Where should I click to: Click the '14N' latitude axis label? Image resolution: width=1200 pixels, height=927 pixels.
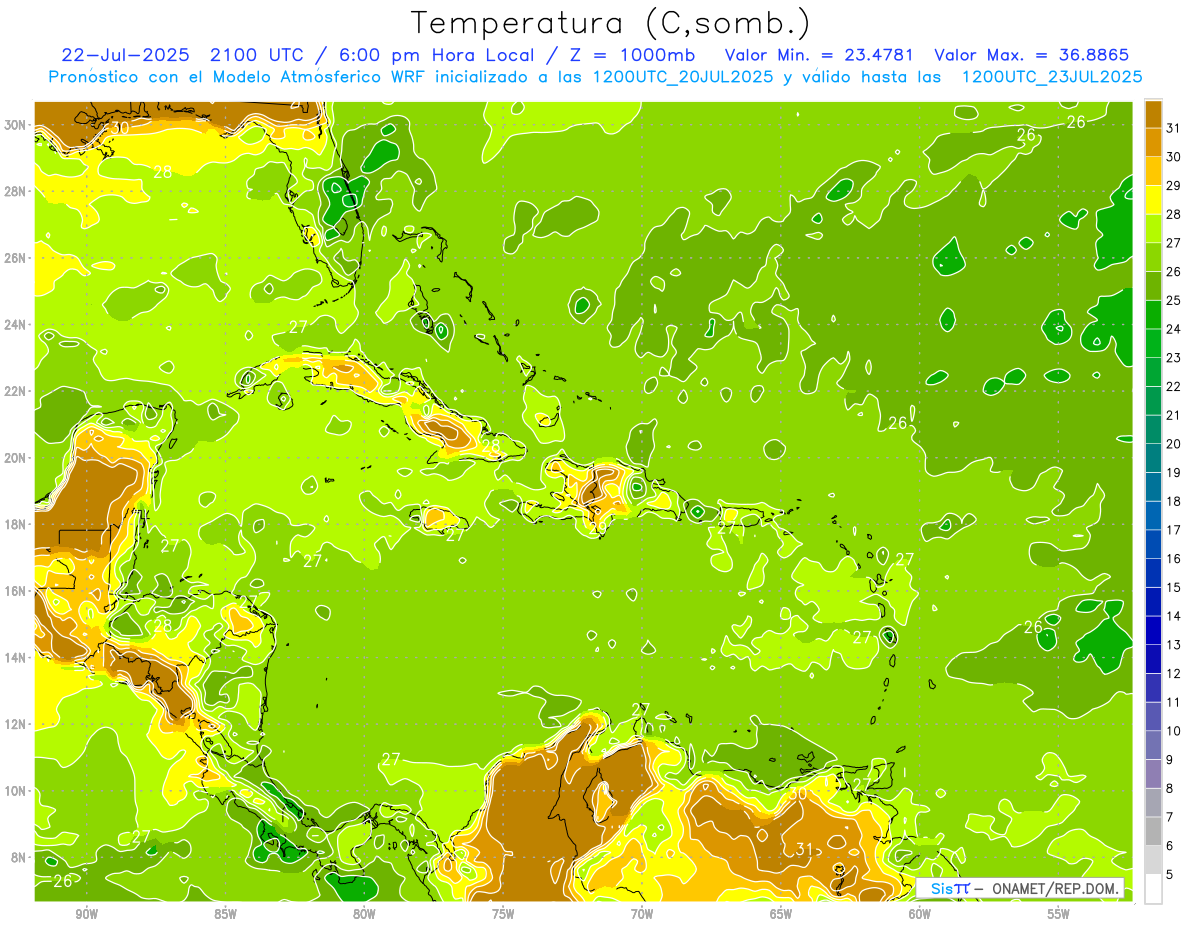(x=17, y=657)
